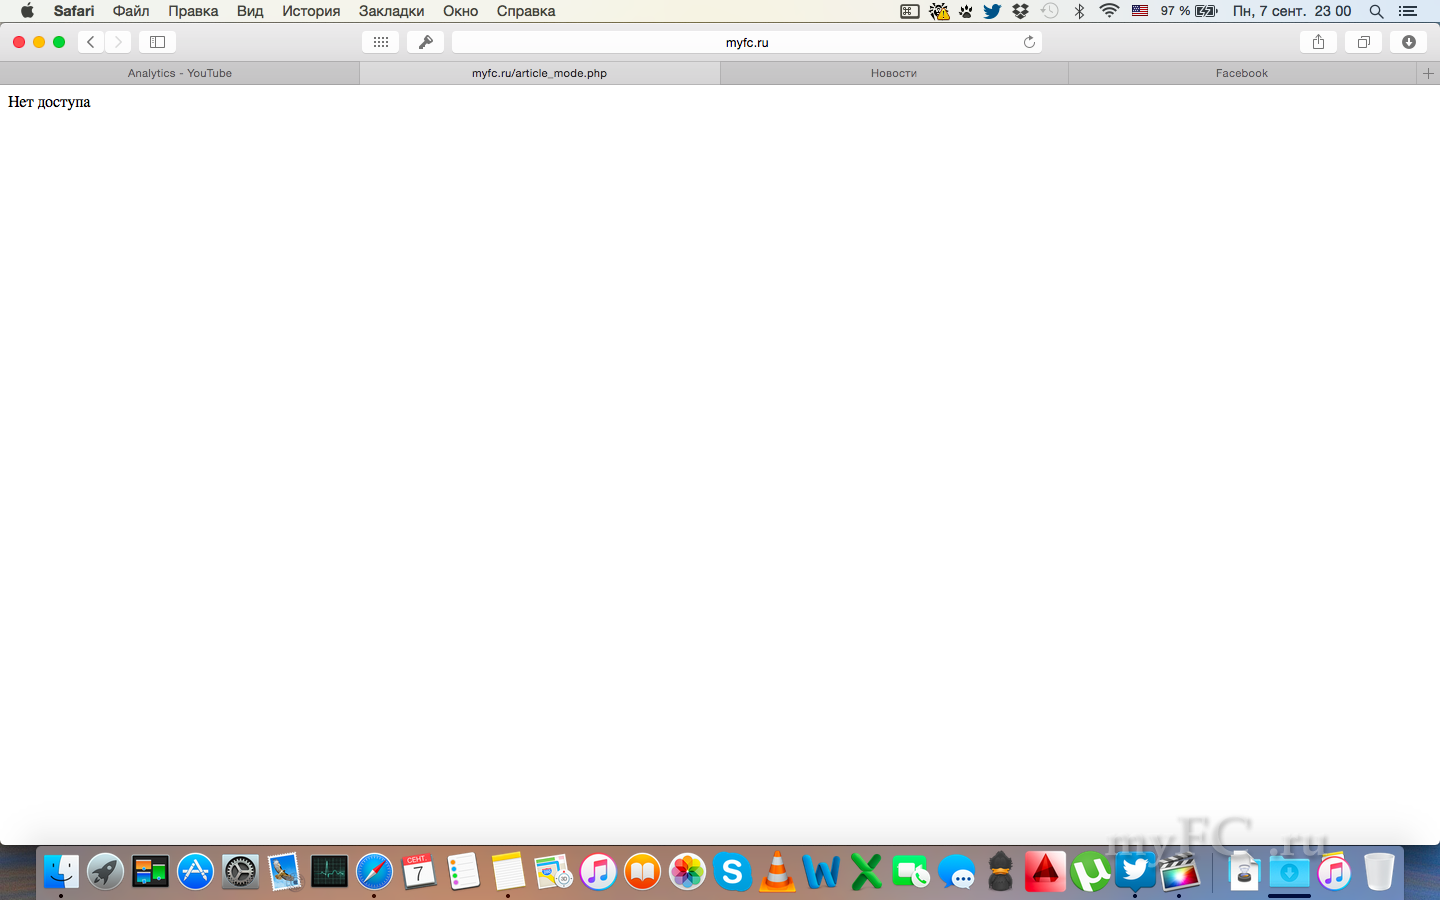This screenshot has width=1440, height=900.
Task: Launch Skype from the Dock
Action: [732, 872]
